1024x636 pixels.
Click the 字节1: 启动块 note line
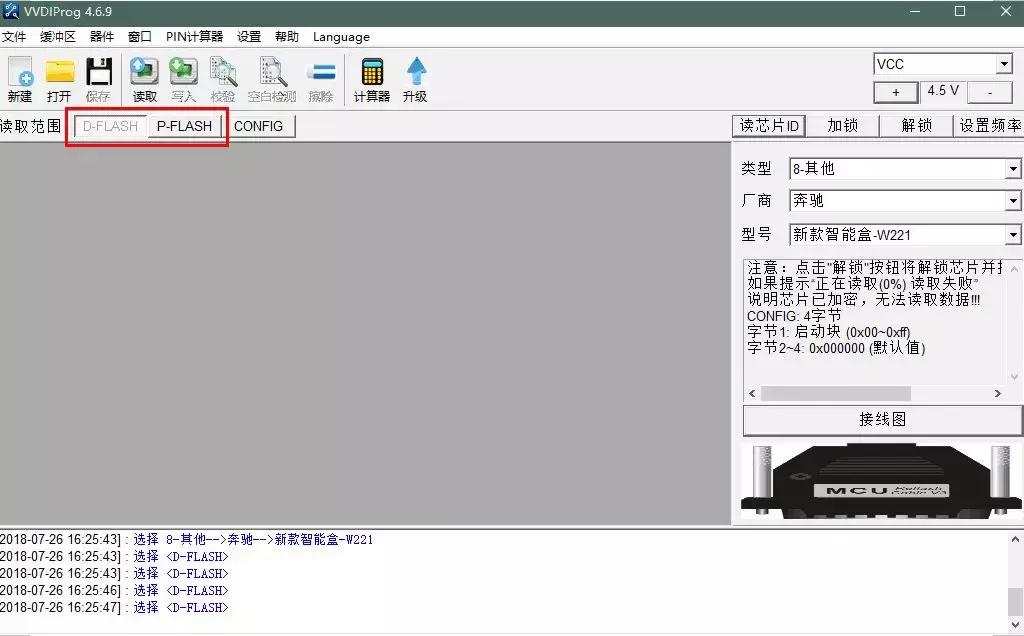tap(829, 332)
